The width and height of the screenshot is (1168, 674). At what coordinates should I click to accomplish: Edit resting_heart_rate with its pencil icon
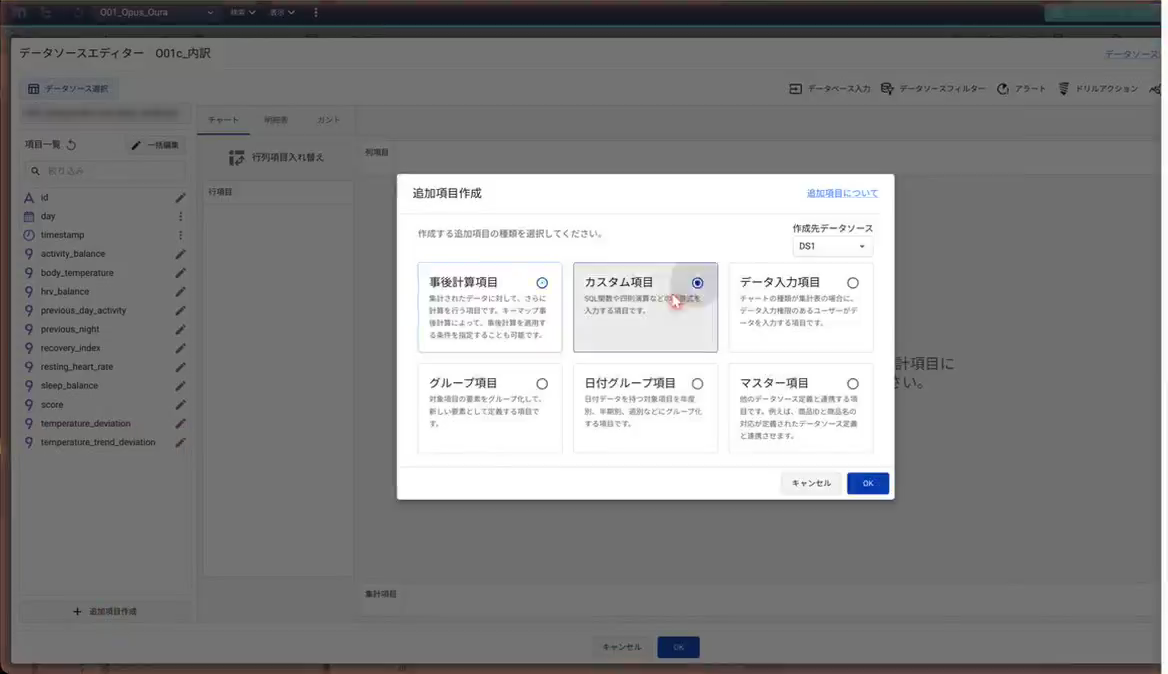coord(180,367)
